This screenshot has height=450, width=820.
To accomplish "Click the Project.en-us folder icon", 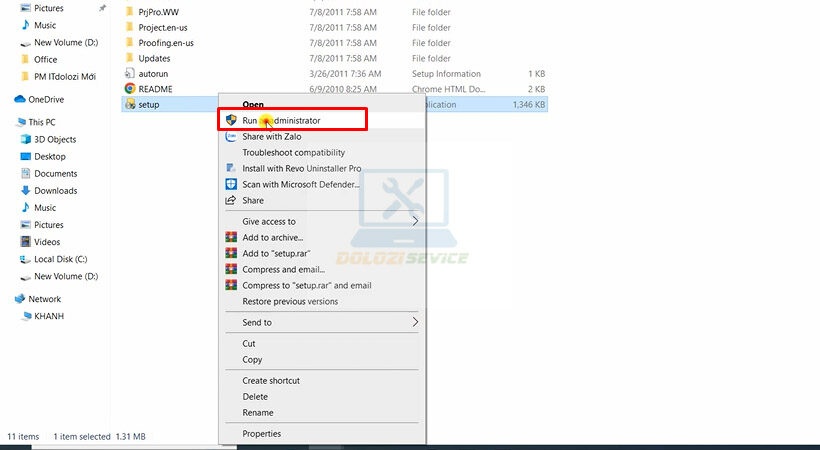I will 130,27.
